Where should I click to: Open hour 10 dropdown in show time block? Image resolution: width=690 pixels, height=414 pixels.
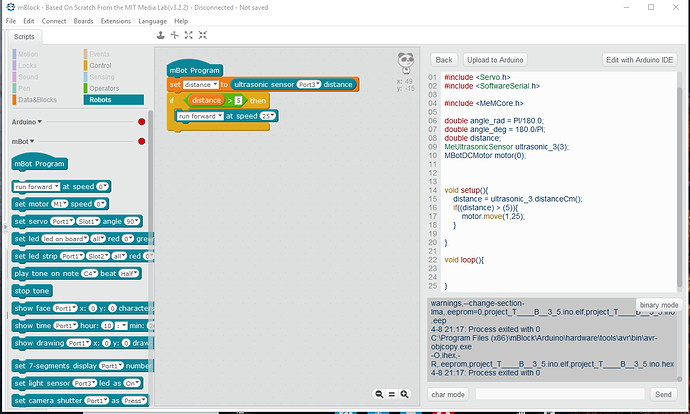[x=107, y=326]
